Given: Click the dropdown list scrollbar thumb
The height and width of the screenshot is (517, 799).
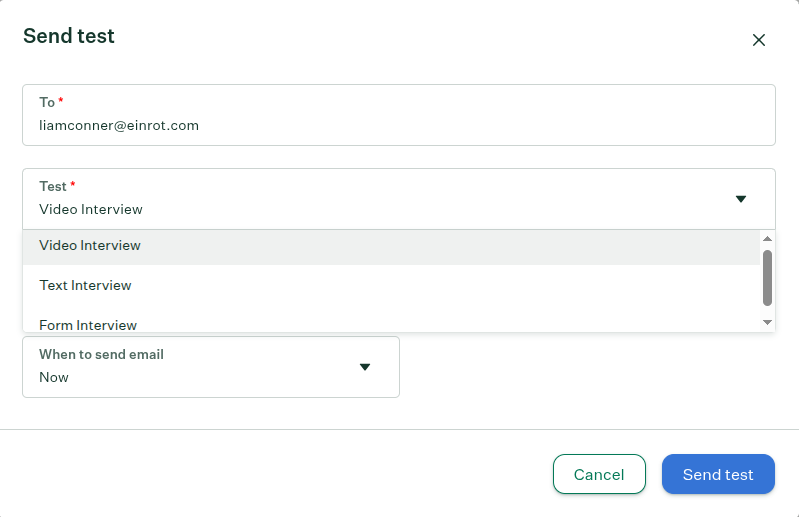Looking at the screenshot, I should (x=767, y=277).
